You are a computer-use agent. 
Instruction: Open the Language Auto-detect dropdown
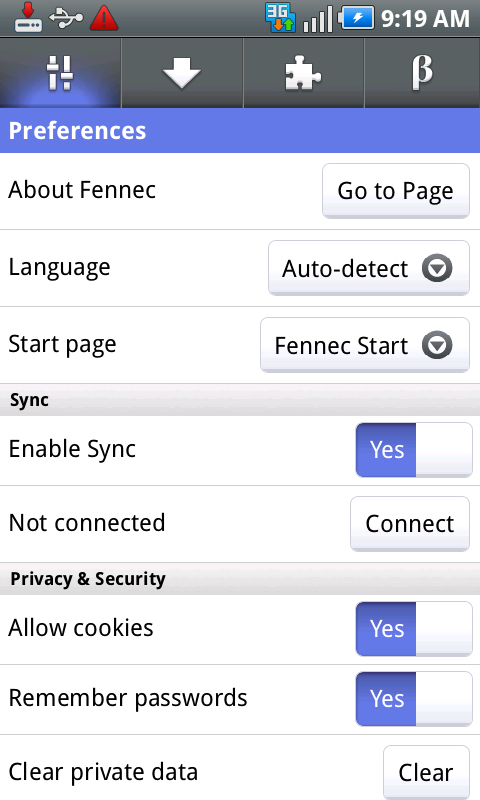click(x=369, y=268)
